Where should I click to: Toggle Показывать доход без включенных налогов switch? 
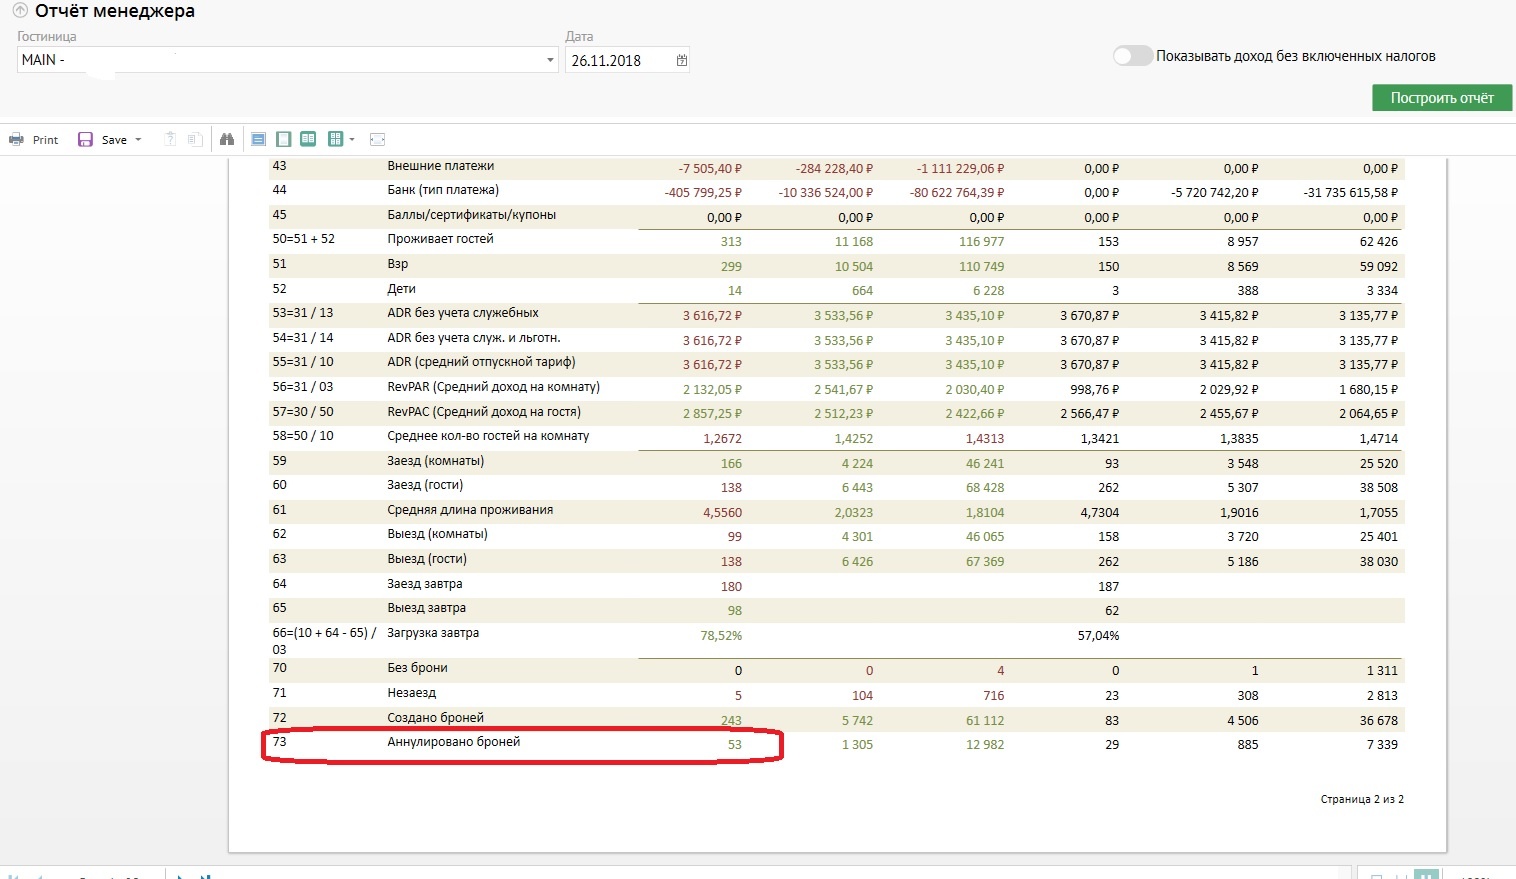(x=1132, y=56)
